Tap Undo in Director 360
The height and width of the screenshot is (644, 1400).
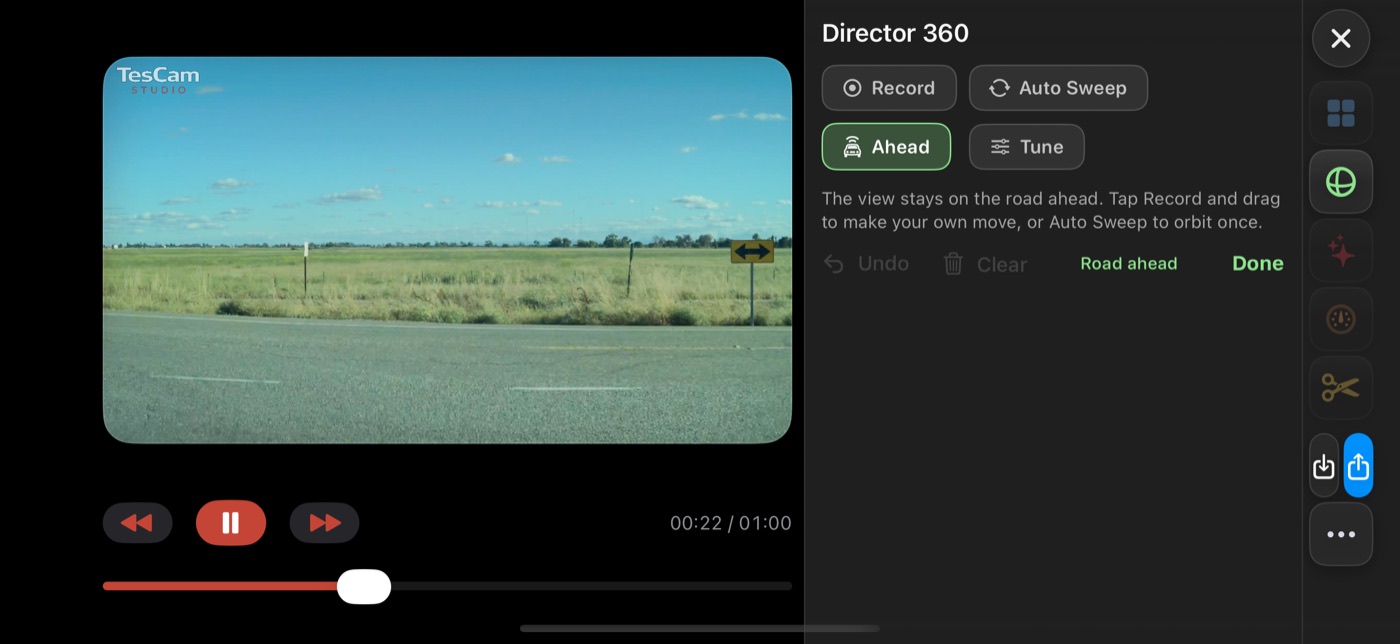[x=866, y=264]
